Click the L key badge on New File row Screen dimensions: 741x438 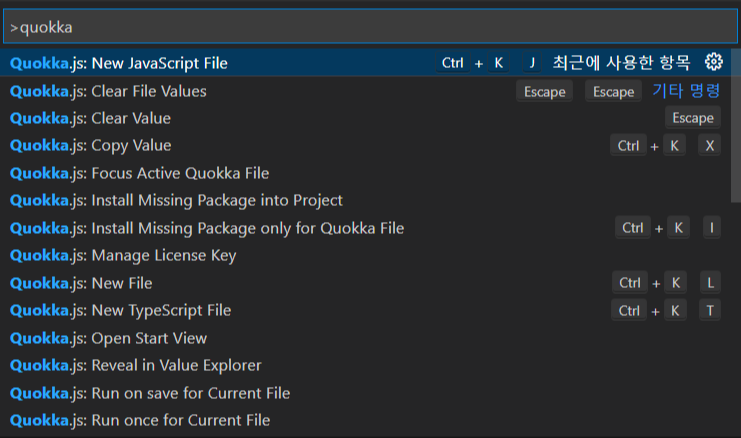coord(710,283)
